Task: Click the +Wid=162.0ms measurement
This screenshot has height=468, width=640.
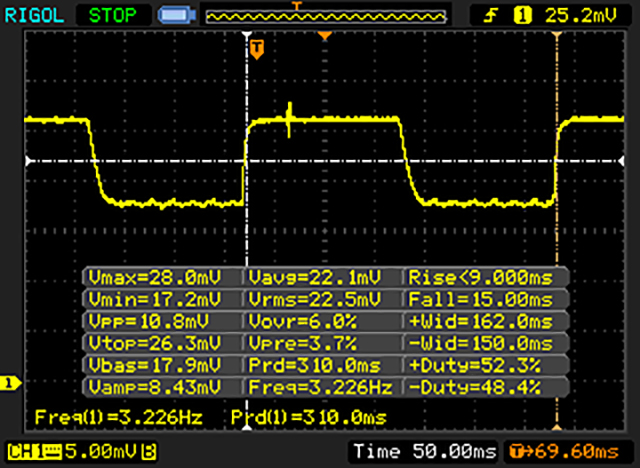Action: pos(480,322)
